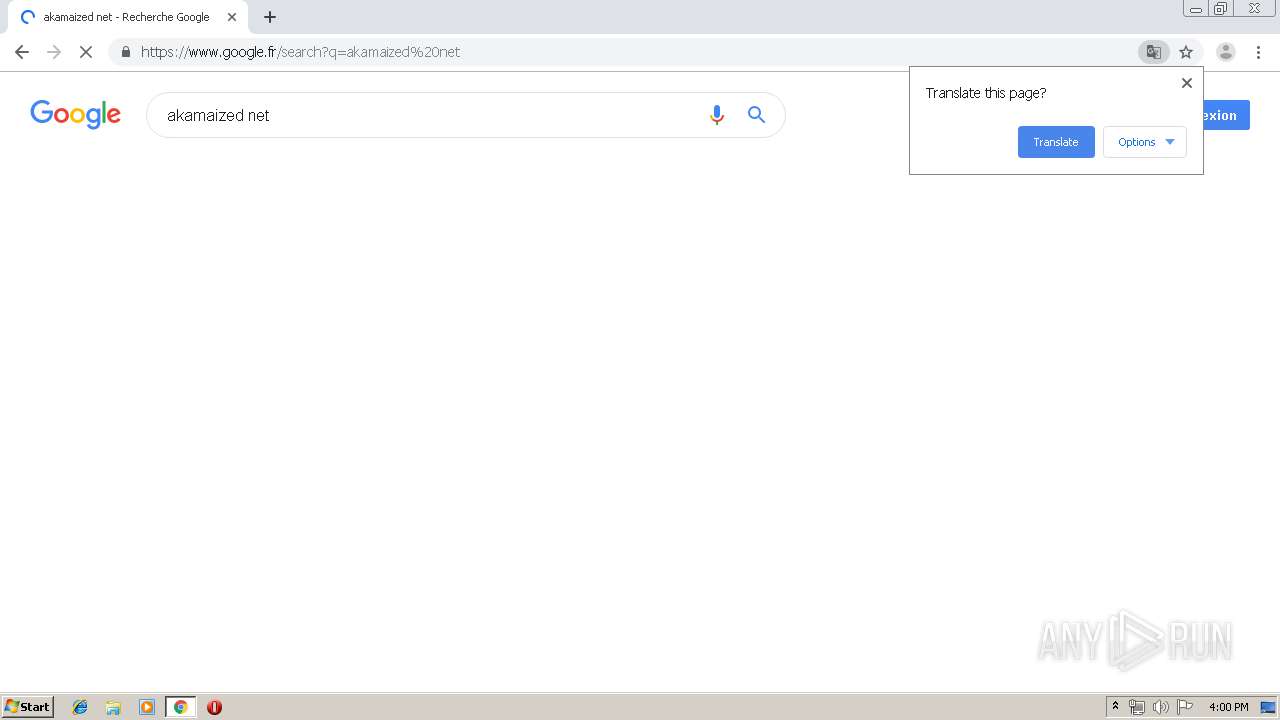View site info via the lock icon
1280x720 pixels.
126,52
